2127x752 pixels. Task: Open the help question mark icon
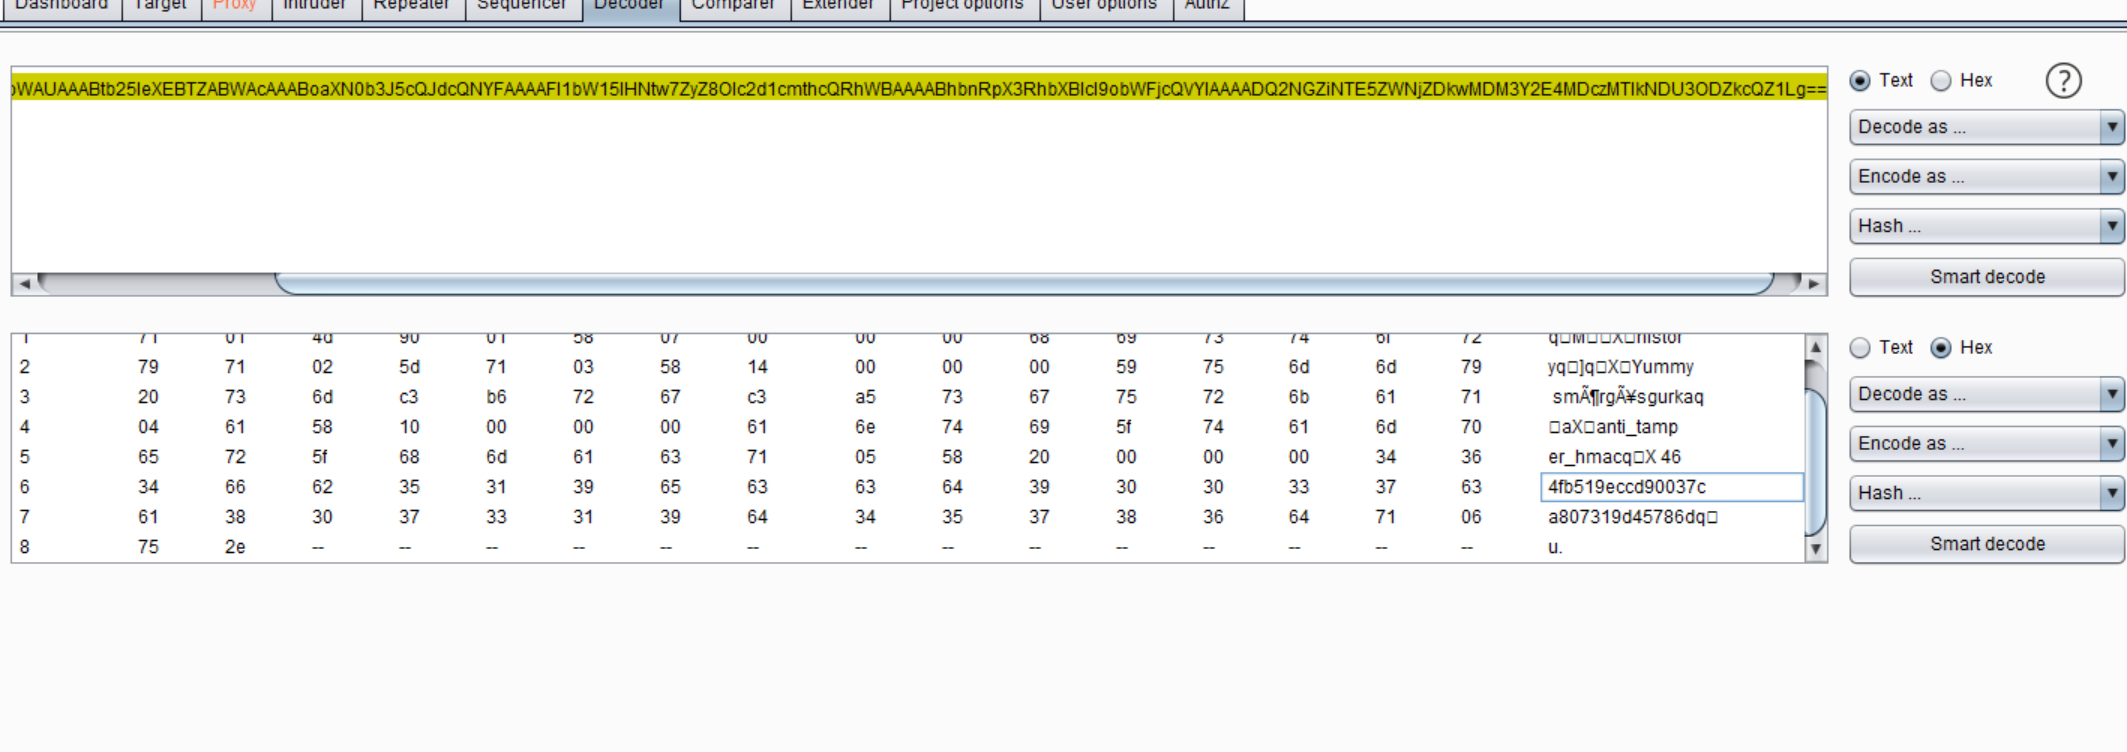2063,81
